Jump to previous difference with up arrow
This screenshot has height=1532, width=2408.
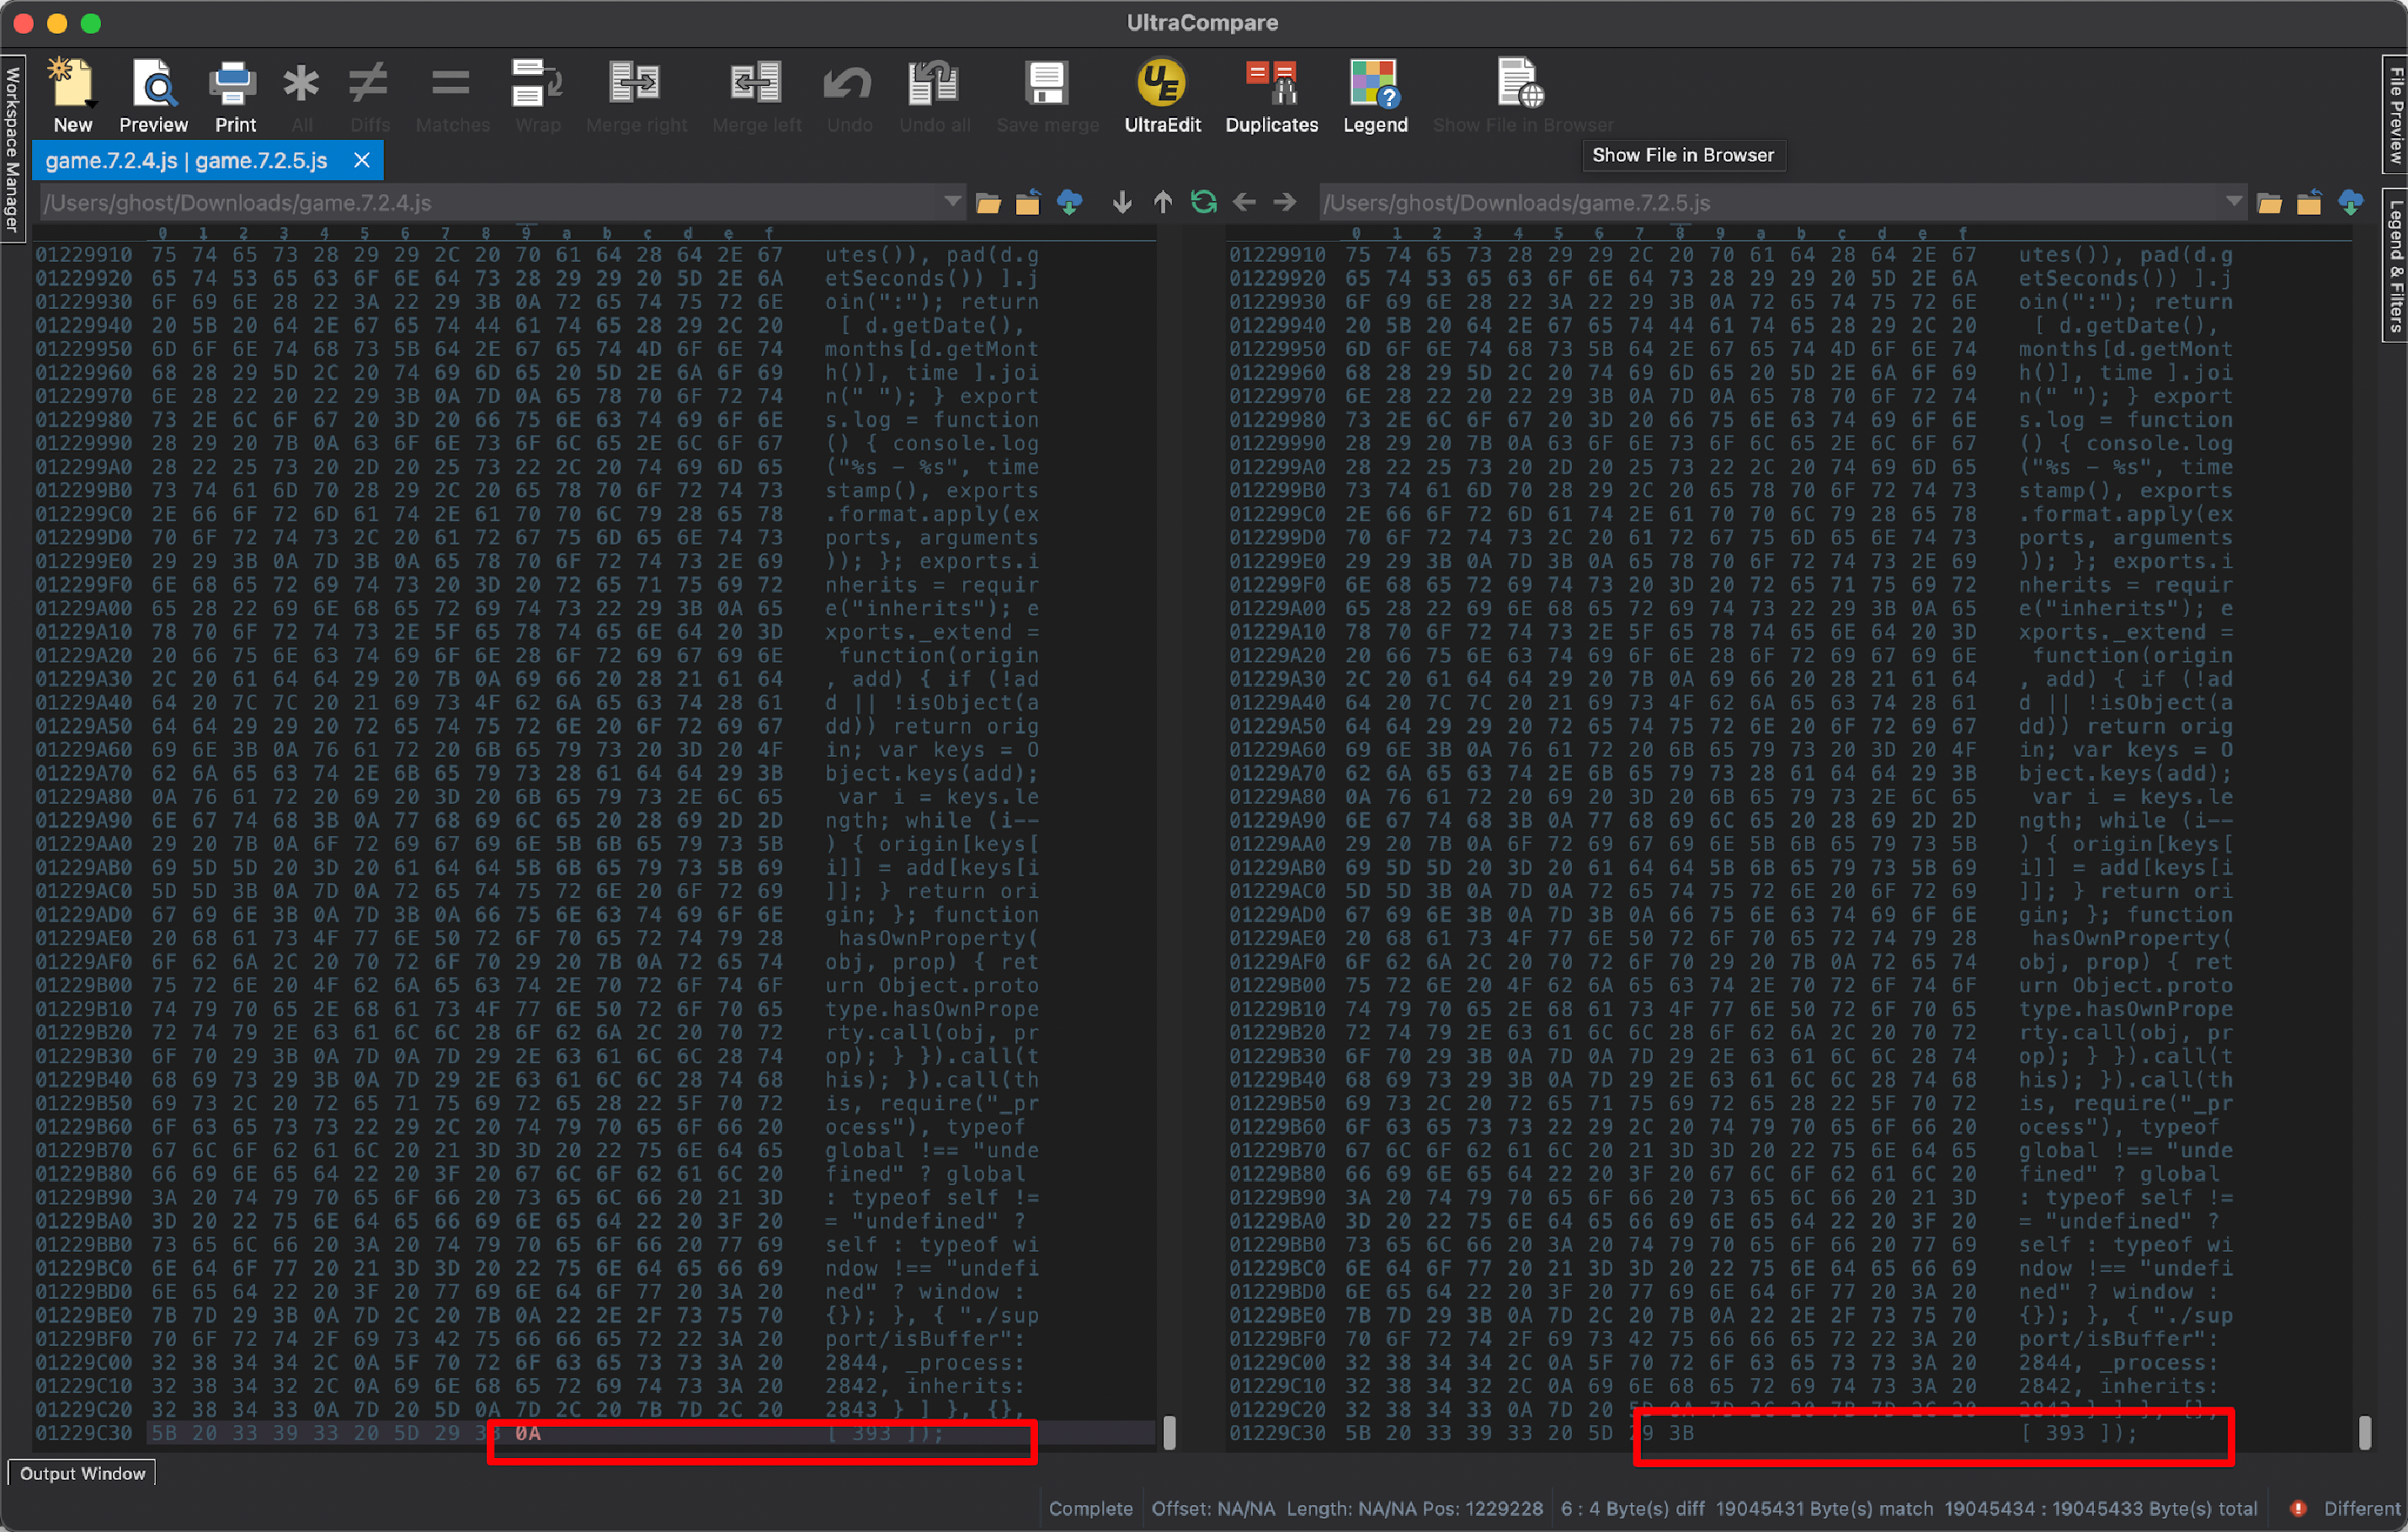click(x=1162, y=203)
